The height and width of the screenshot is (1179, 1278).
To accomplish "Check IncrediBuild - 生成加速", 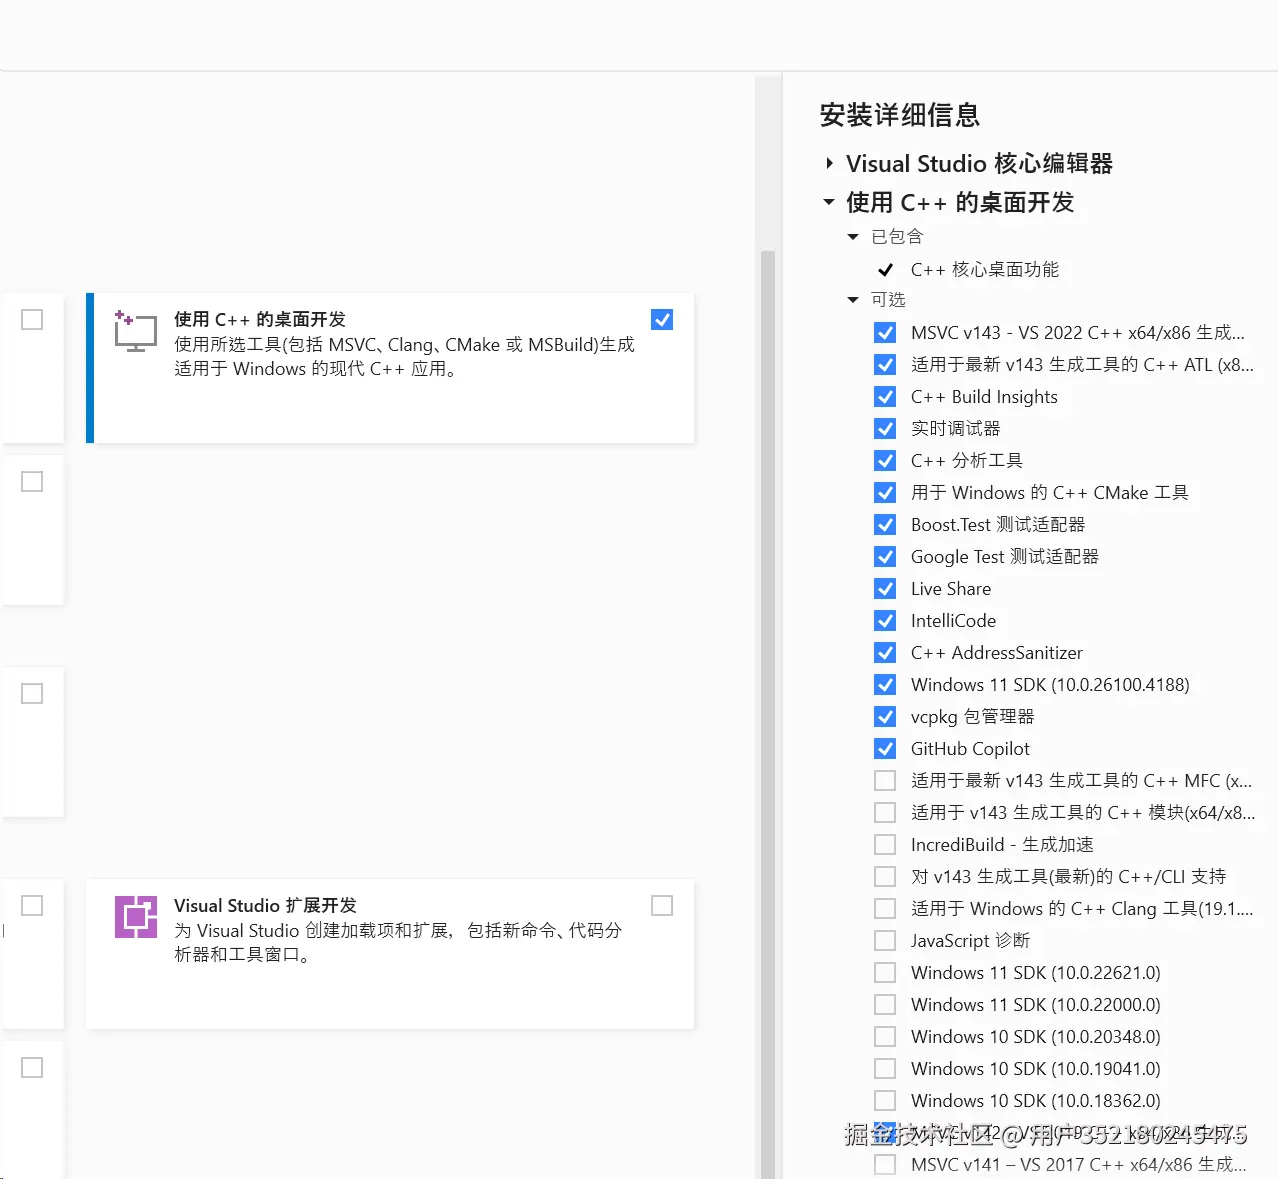I will click(885, 844).
